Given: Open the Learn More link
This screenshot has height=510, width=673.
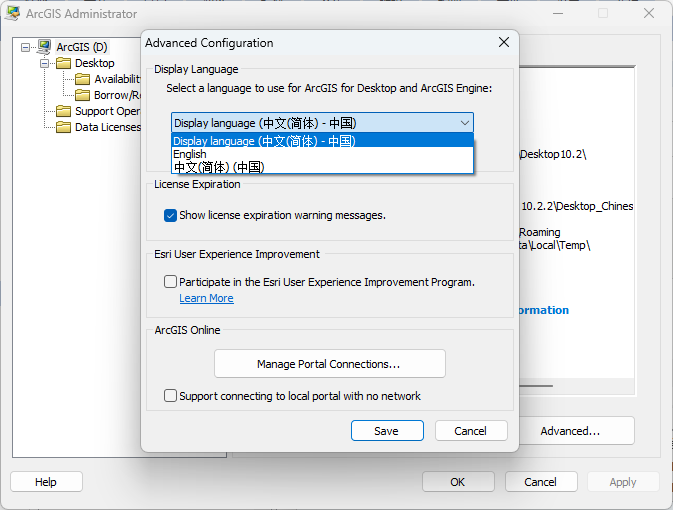Looking at the screenshot, I should [206, 298].
